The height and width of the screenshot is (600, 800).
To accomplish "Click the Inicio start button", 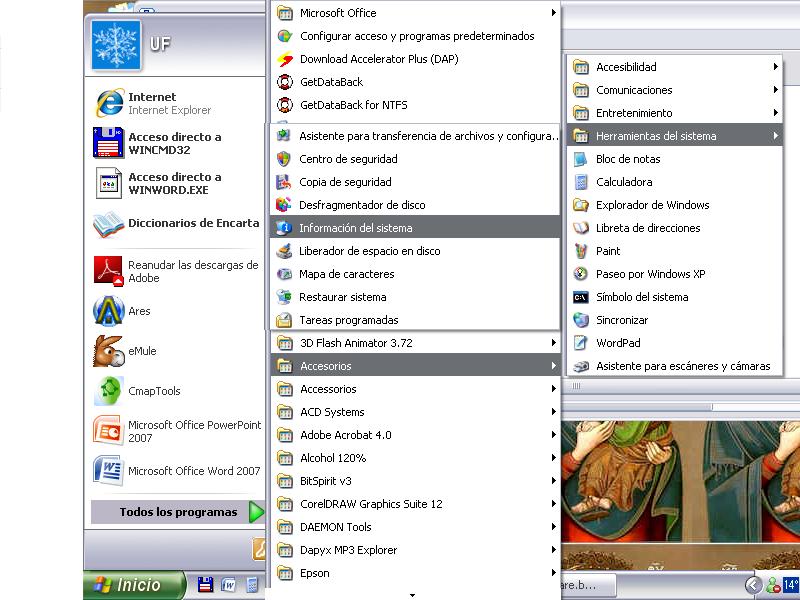I will tap(136, 585).
